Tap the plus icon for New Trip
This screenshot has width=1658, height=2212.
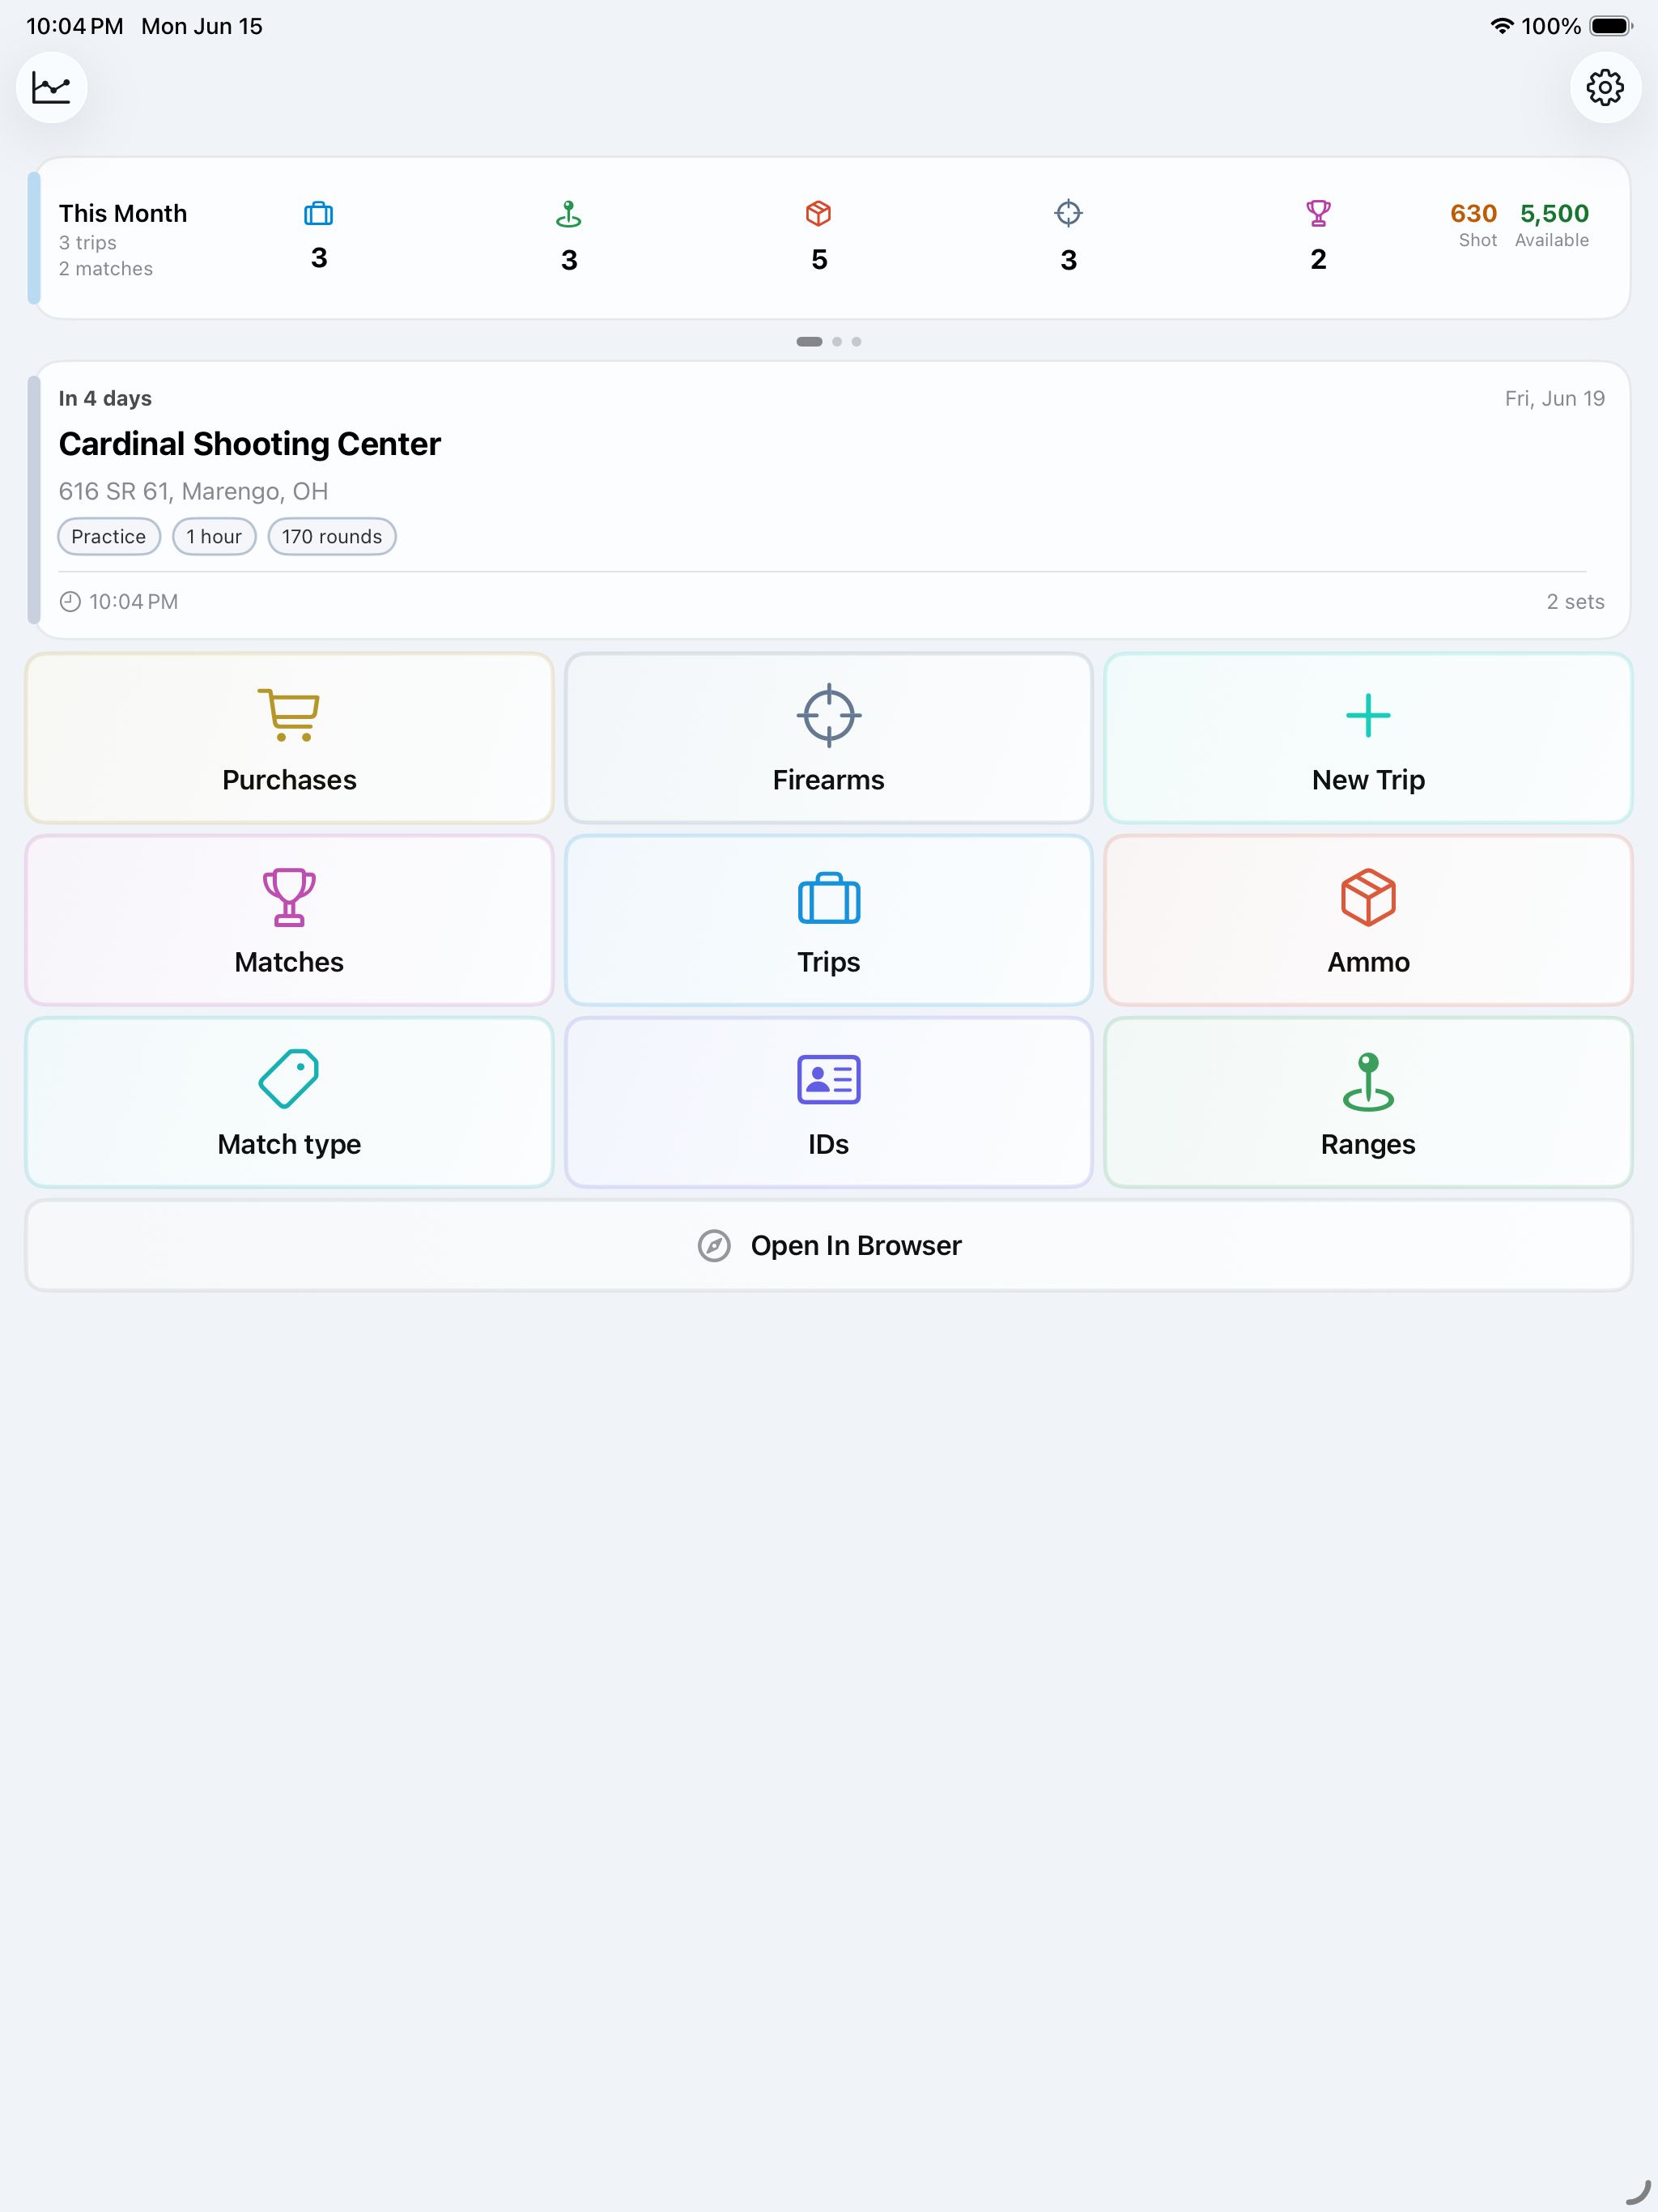(x=1368, y=715)
